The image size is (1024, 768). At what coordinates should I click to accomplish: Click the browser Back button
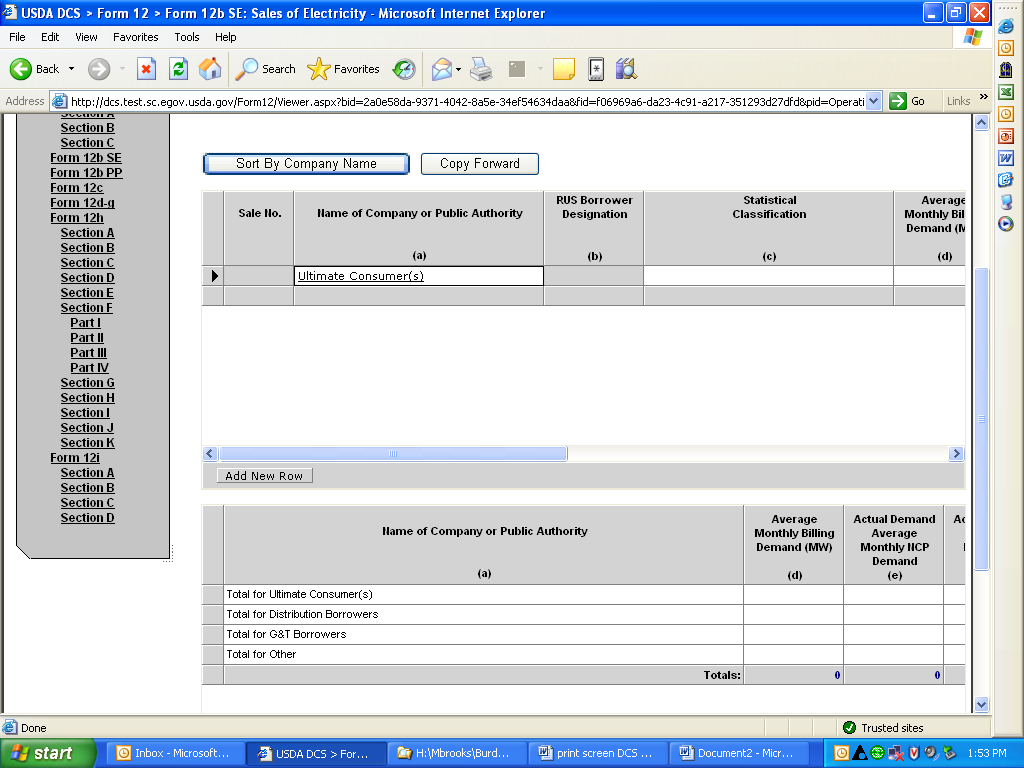35,69
